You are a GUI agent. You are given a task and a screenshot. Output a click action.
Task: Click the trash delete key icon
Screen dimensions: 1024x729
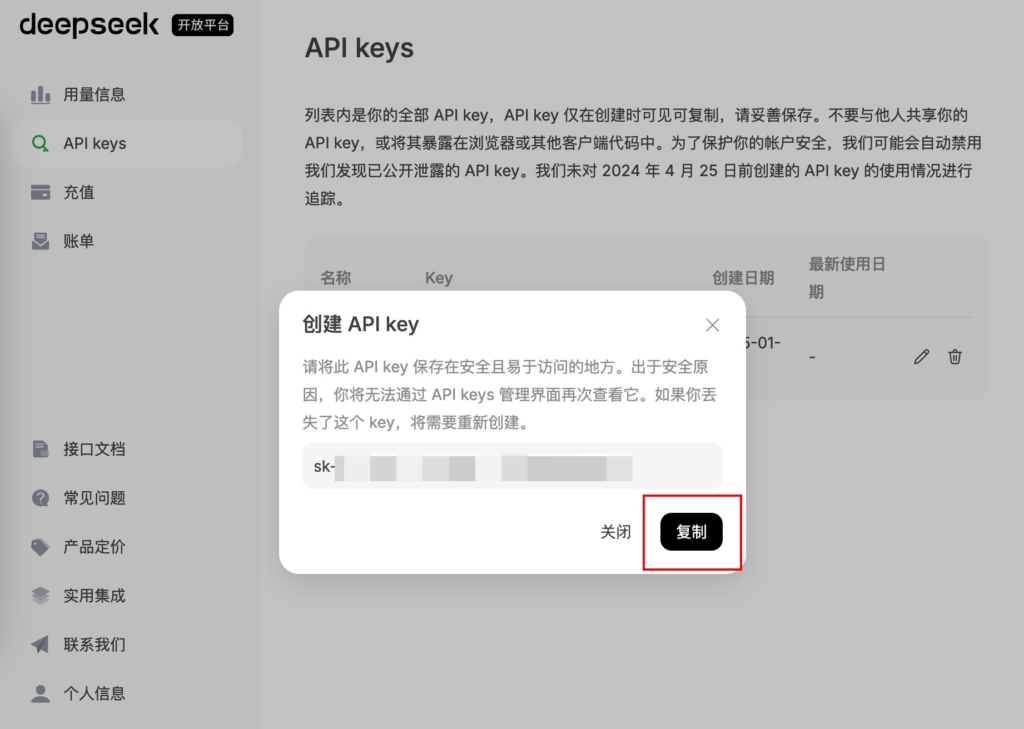pyautogui.click(x=955, y=357)
